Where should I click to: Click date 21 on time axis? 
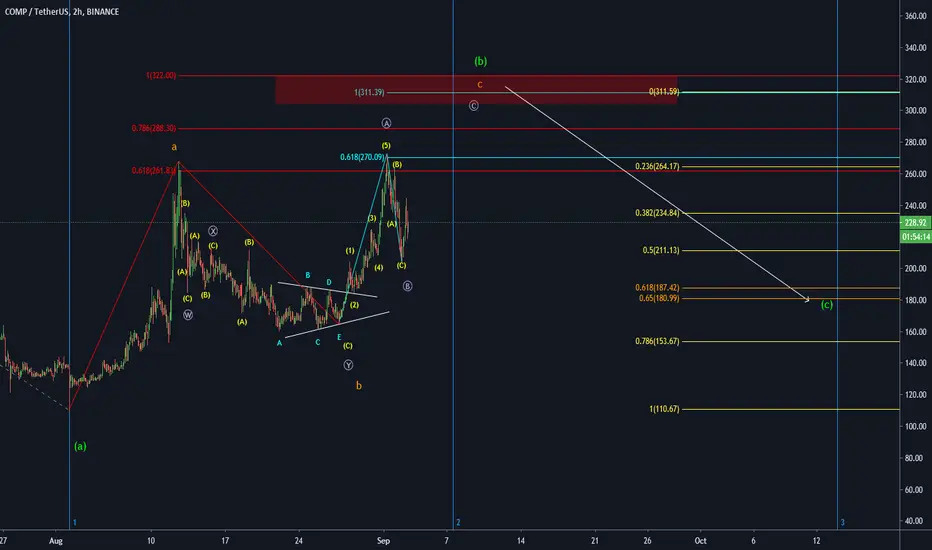[x=594, y=540]
